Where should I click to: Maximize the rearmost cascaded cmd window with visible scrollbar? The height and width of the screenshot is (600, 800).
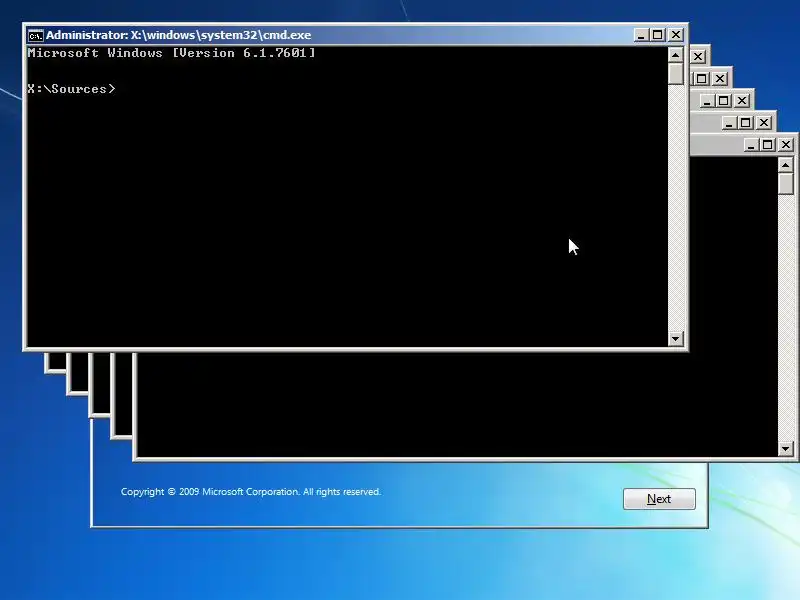tap(767, 145)
